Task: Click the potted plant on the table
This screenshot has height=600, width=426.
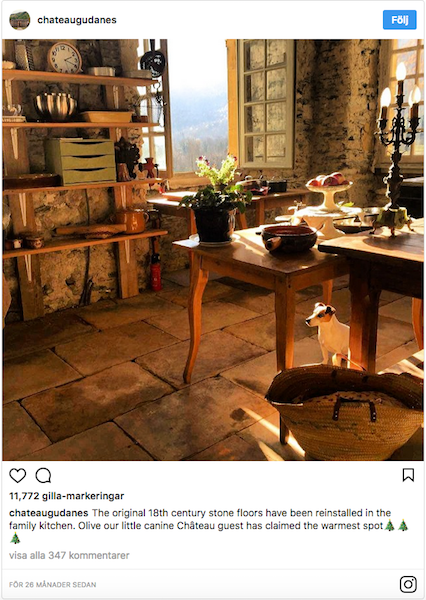Action: click(x=216, y=200)
